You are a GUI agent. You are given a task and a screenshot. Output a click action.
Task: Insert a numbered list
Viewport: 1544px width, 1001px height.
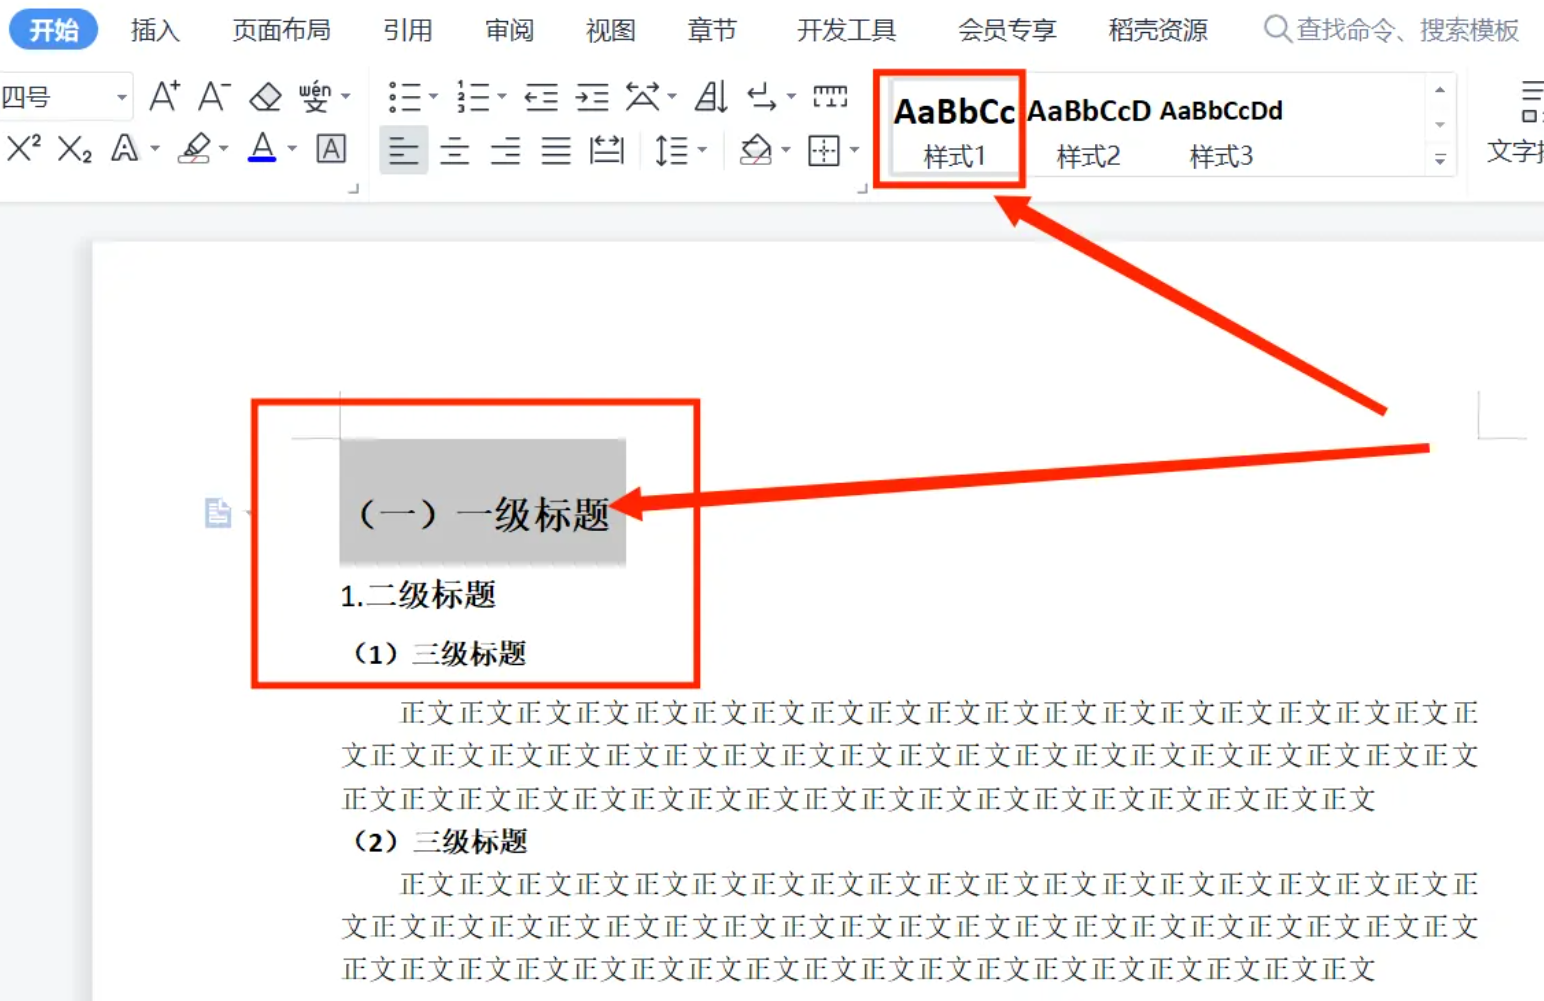[x=473, y=97]
